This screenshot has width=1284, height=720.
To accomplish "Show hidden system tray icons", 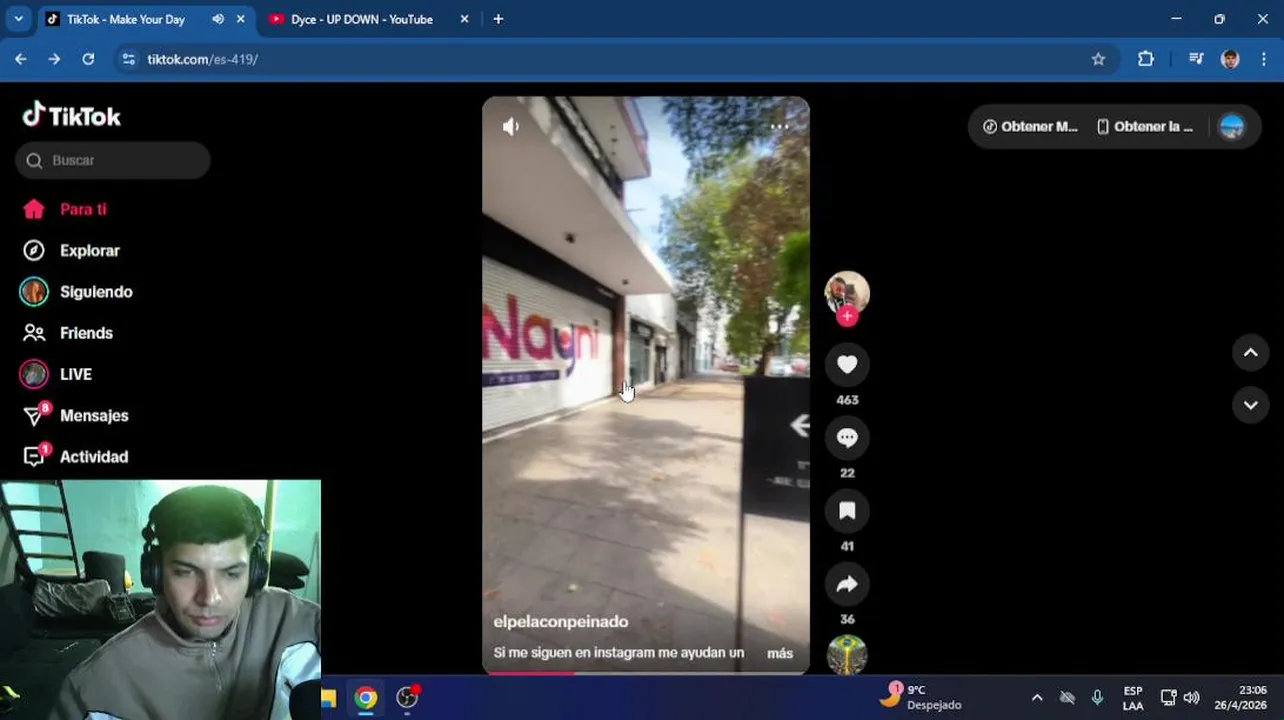I will click(1037, 698).
